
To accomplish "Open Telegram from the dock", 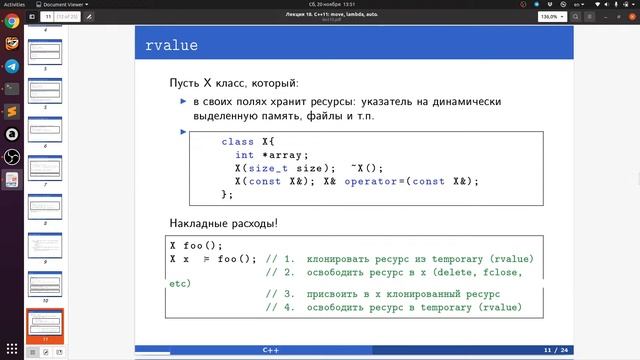I will coord(12,66).
